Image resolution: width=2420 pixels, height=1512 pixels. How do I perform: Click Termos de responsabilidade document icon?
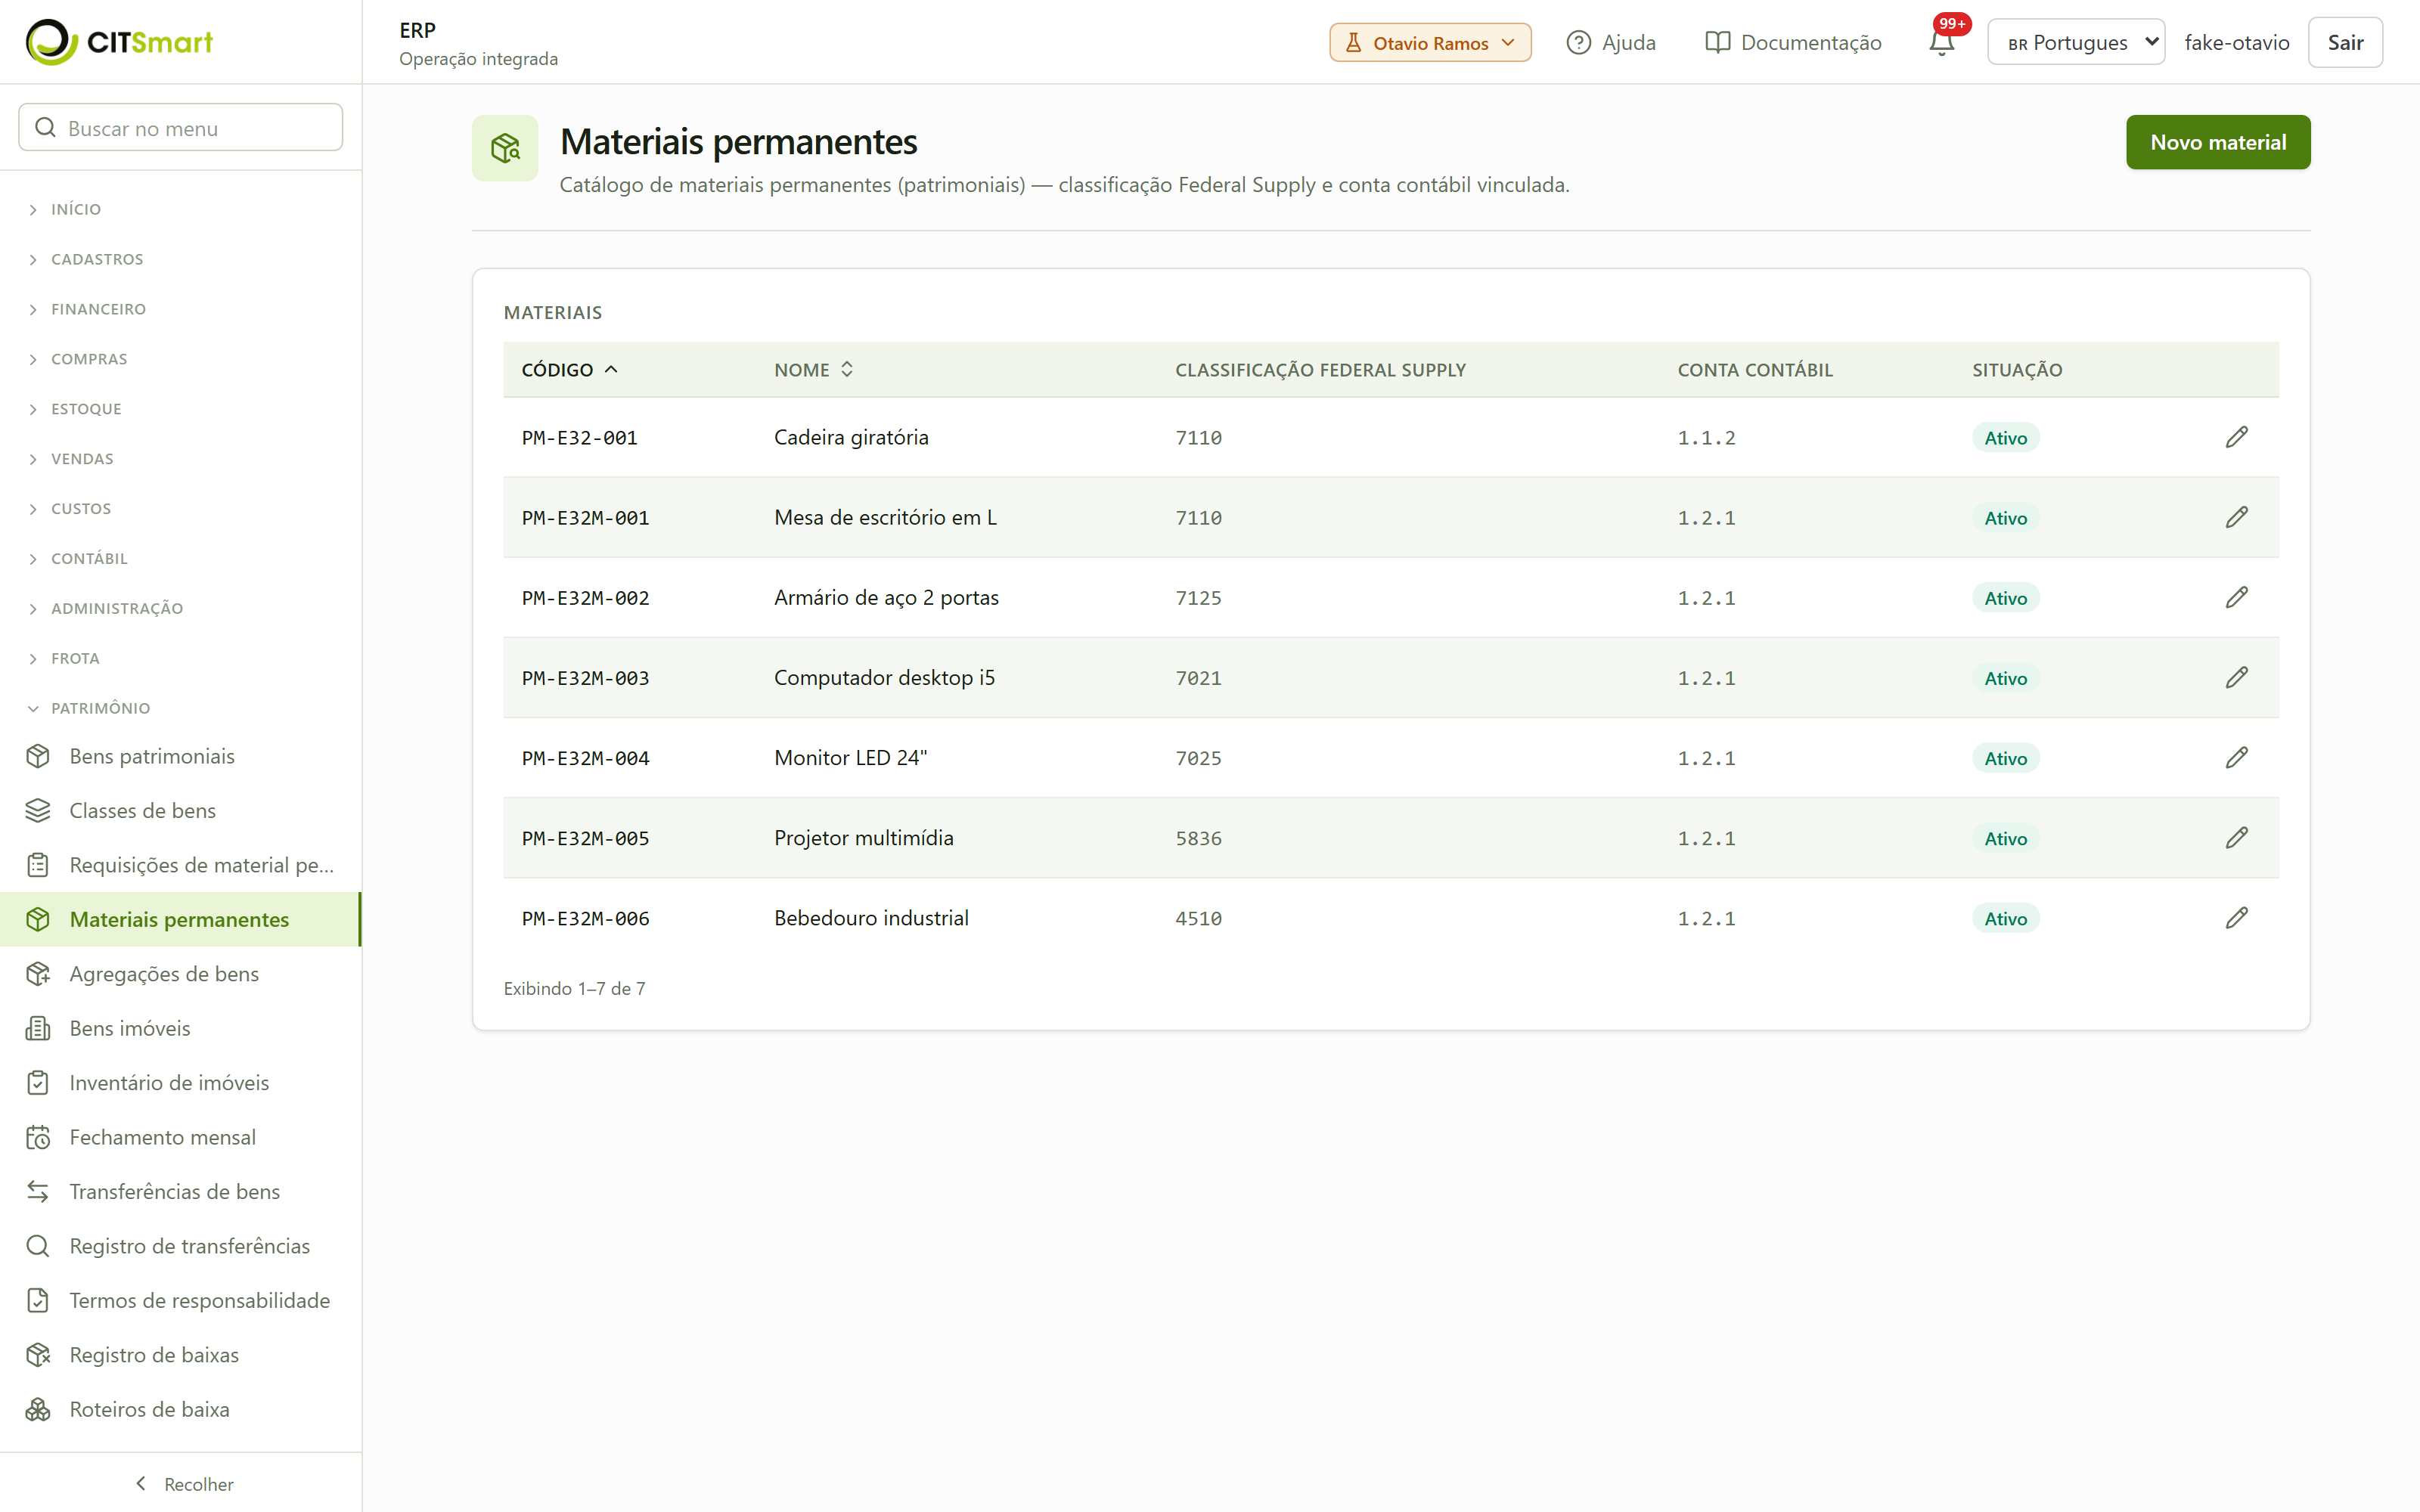(x=38, y=1300)
